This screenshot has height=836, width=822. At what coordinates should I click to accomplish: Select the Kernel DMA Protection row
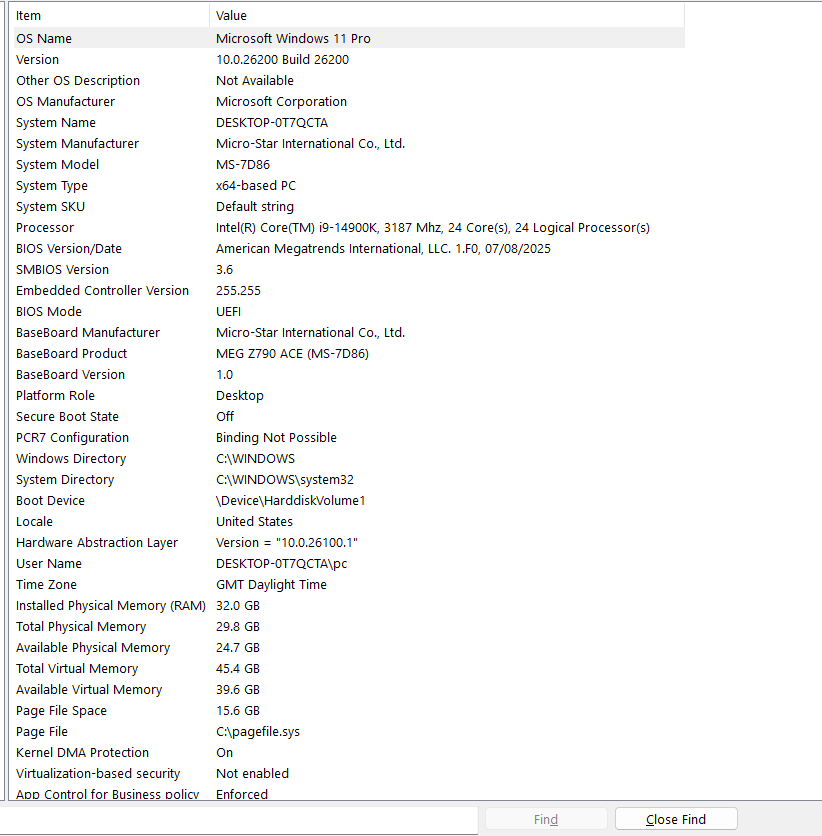tap(349, 753)
